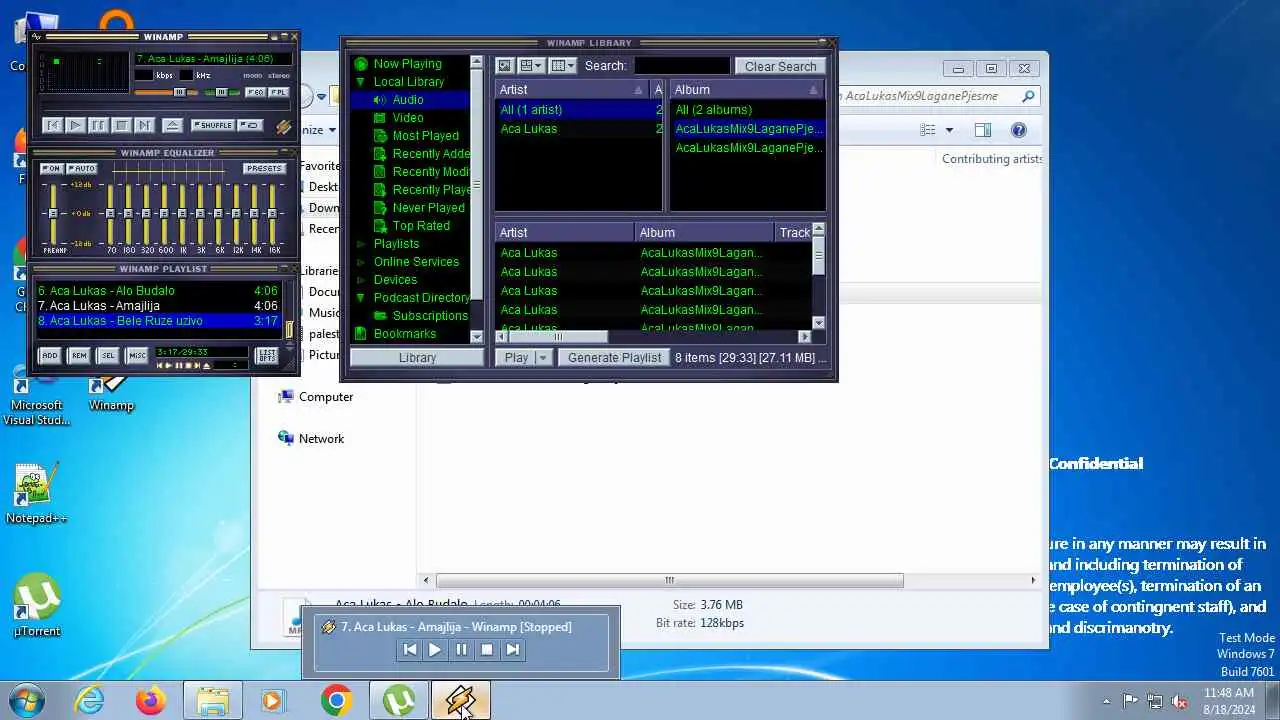This screenshot has height=720, width=1280.
Task: Expand the Devices tree node
Action: (361, 280)
